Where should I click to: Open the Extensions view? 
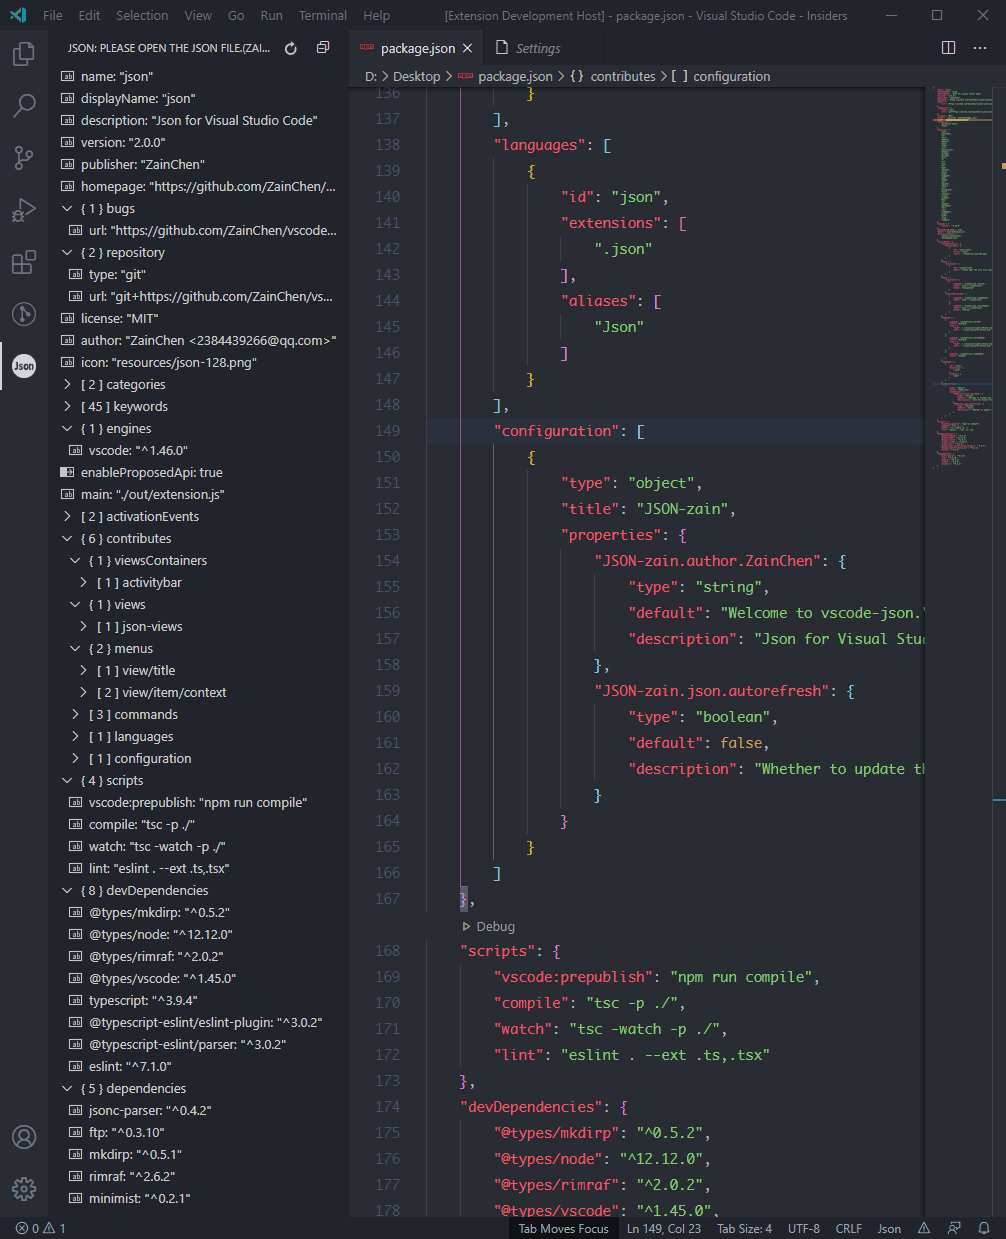(23, 262)
